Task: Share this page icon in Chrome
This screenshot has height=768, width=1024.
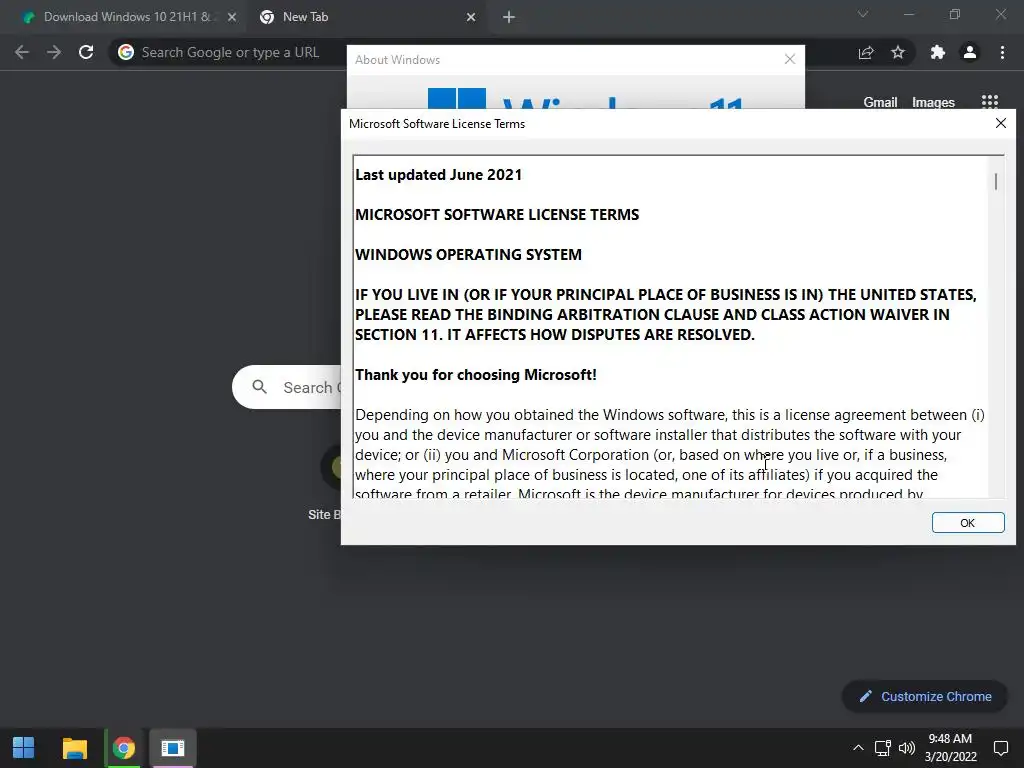Action: tap(866, 52)
